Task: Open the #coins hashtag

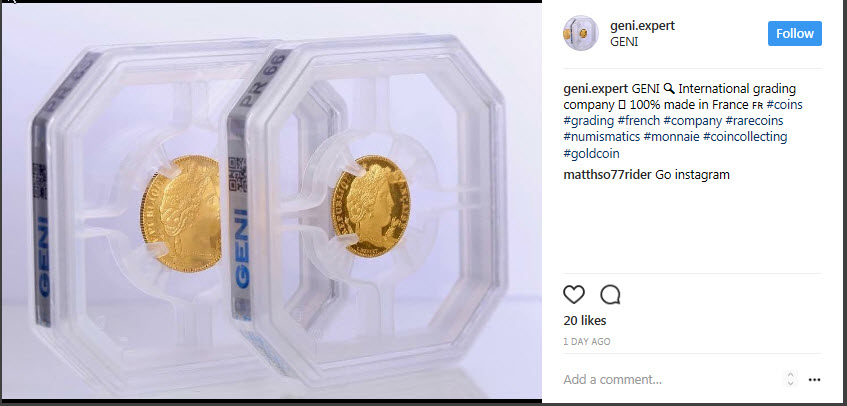Action: (x=785, y=104)
